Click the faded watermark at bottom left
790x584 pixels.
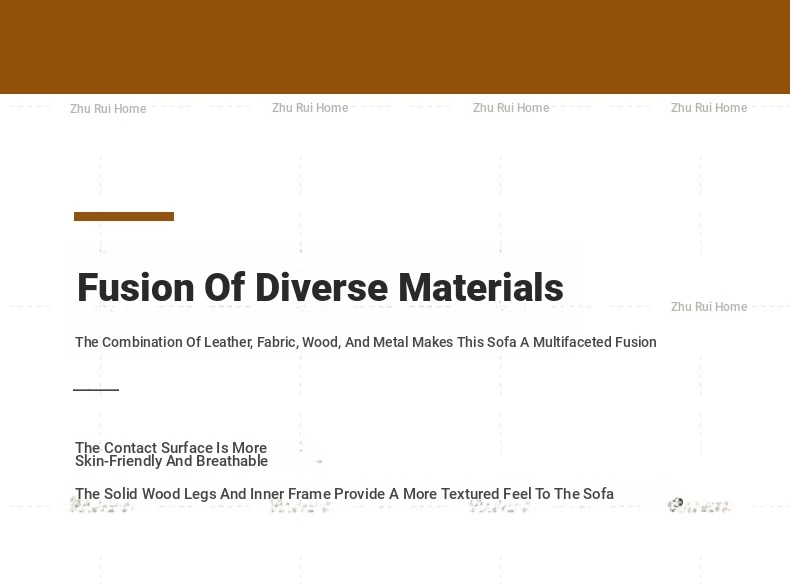click(x=101, y=507)
